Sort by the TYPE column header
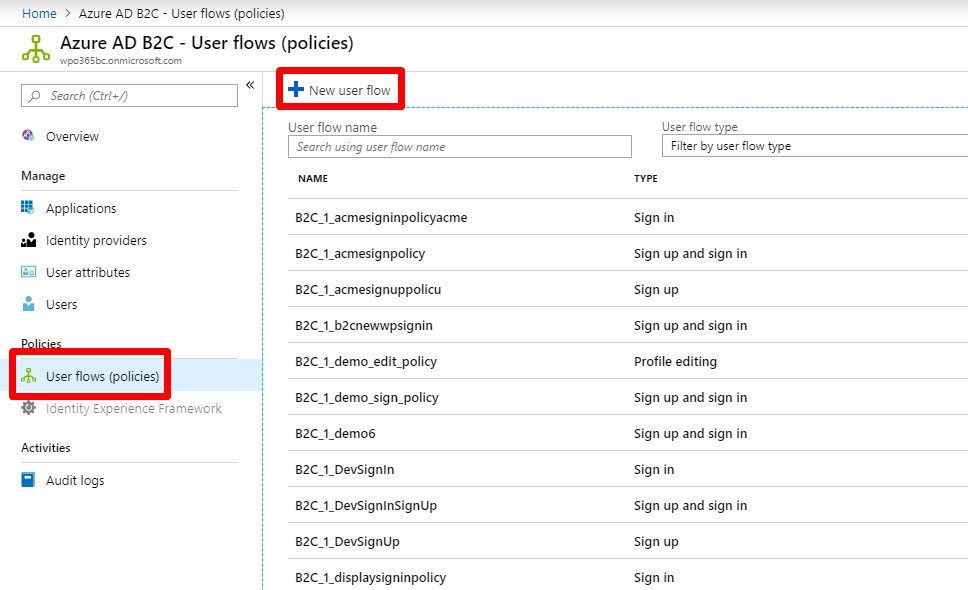Screen dimensions: 968x590 (x=646, y=178)
